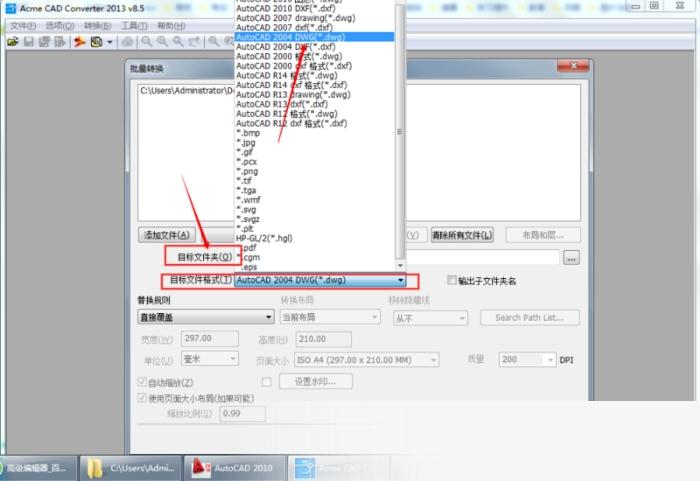Toggle the 使用页面大小布局 checkbox
This screenshot has width=700, height=481.
click(142, 397)
